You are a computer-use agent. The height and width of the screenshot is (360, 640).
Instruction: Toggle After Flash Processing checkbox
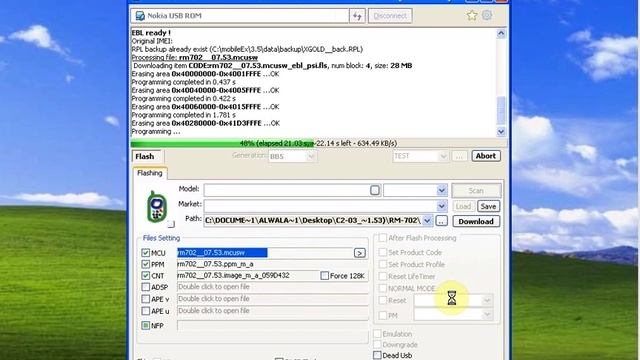point(382,238)
